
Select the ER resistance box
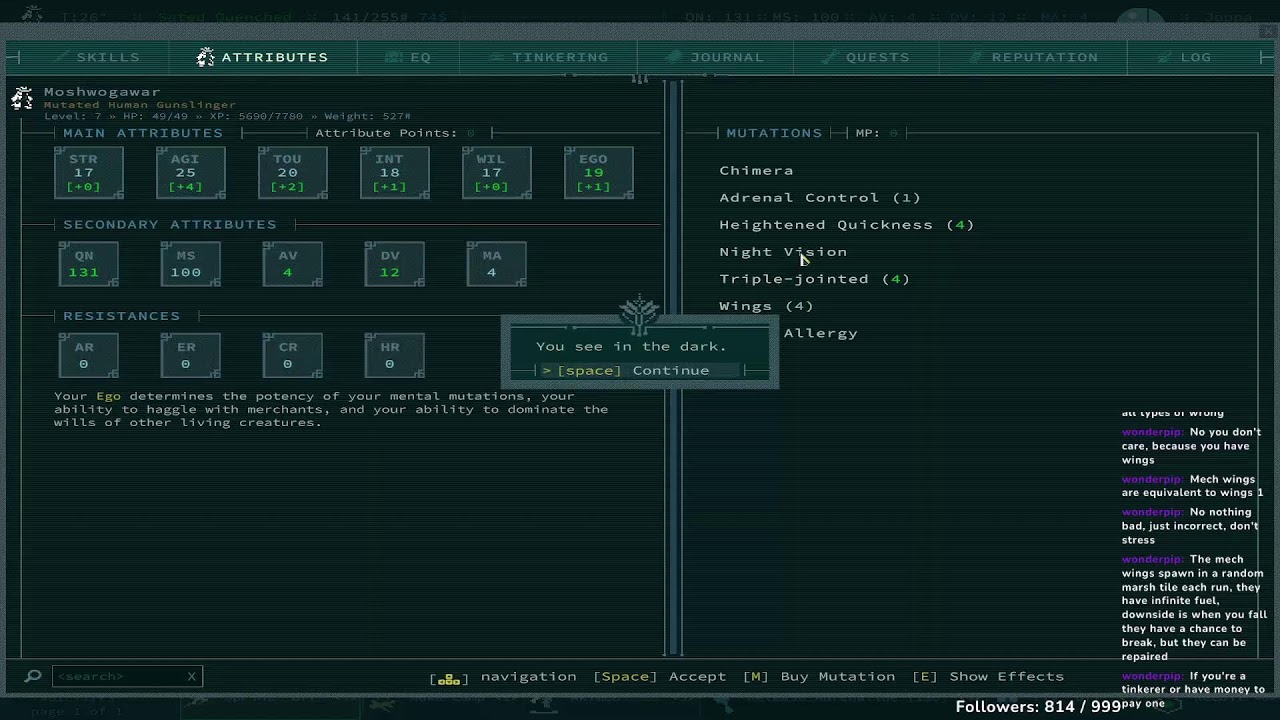(191, 355)
